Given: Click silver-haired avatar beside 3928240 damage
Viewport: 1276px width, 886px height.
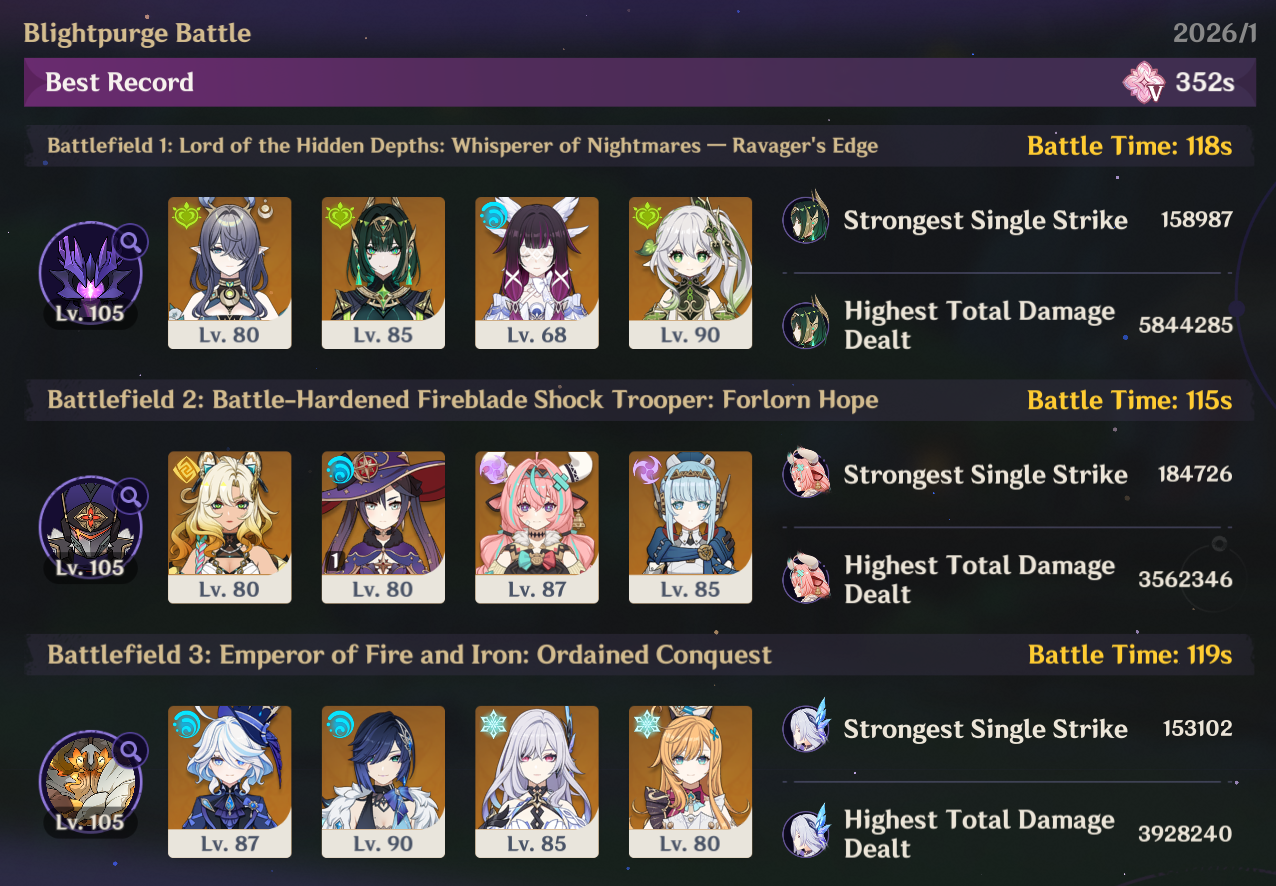Looking at the screenshot, I should [x=806, y=833].
